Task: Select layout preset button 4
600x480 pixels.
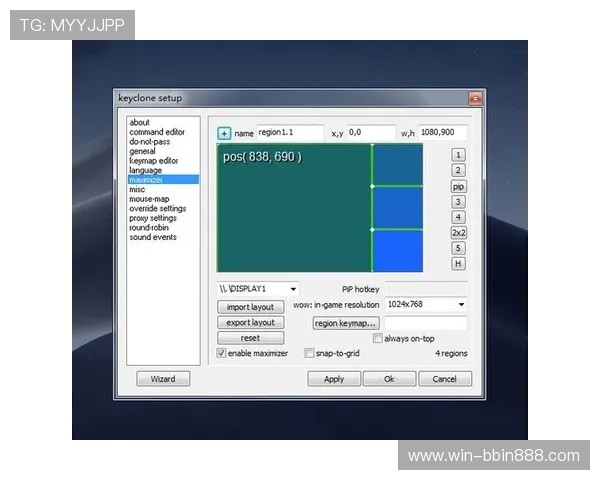Action: [458, 217]
